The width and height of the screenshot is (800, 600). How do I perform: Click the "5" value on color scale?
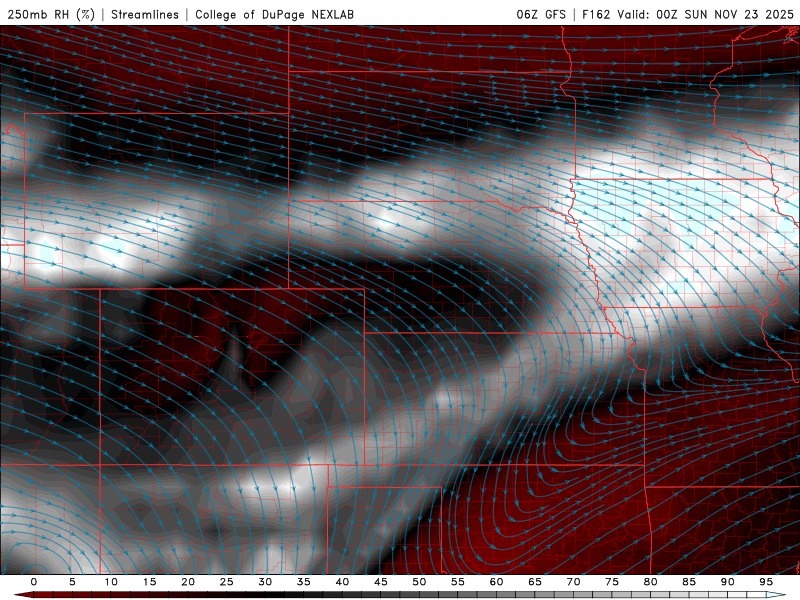coord(72,582)
